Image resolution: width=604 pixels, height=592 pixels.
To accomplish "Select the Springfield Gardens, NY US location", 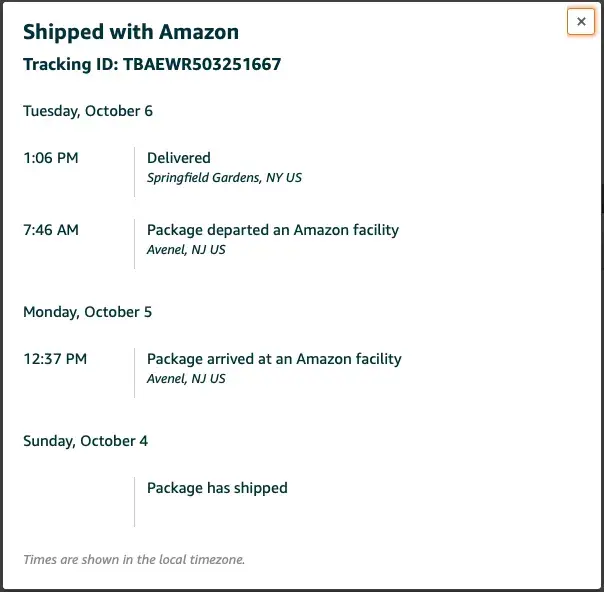I will tap(224, 178).
